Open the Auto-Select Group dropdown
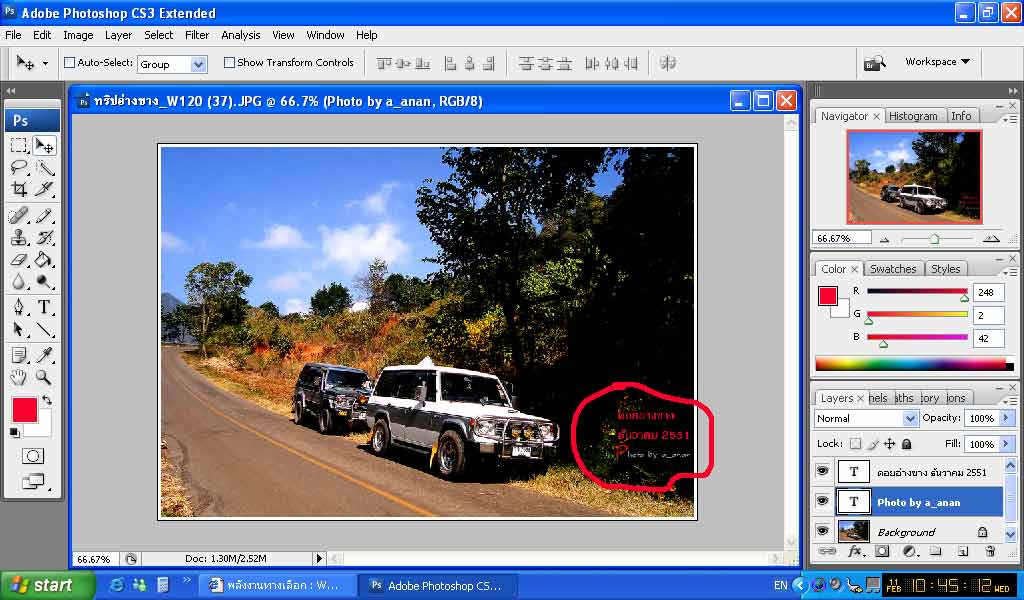This screenshot has height=600, width=1024. 172,64
